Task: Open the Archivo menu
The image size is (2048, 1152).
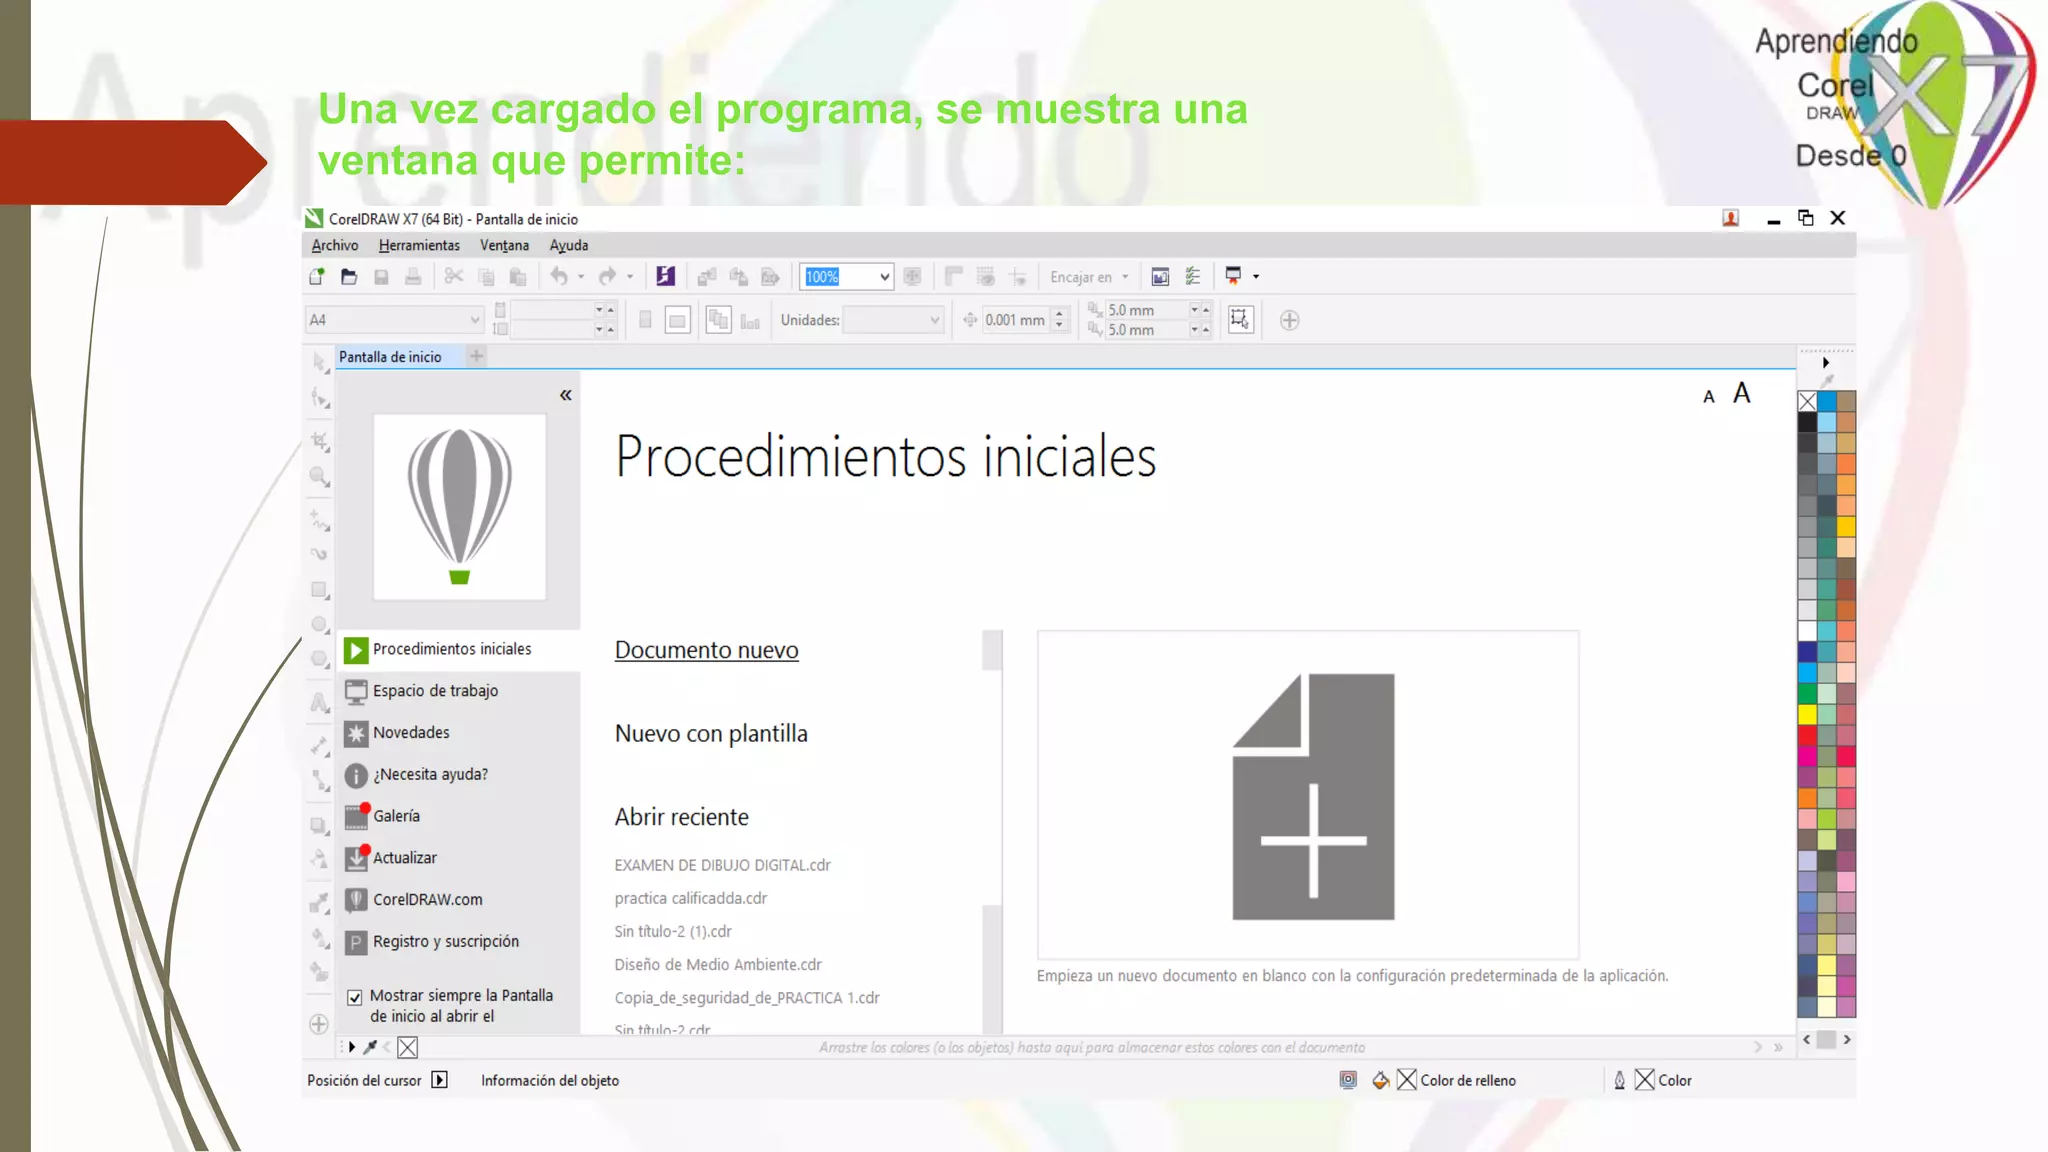Action: (x=334, y=246)
